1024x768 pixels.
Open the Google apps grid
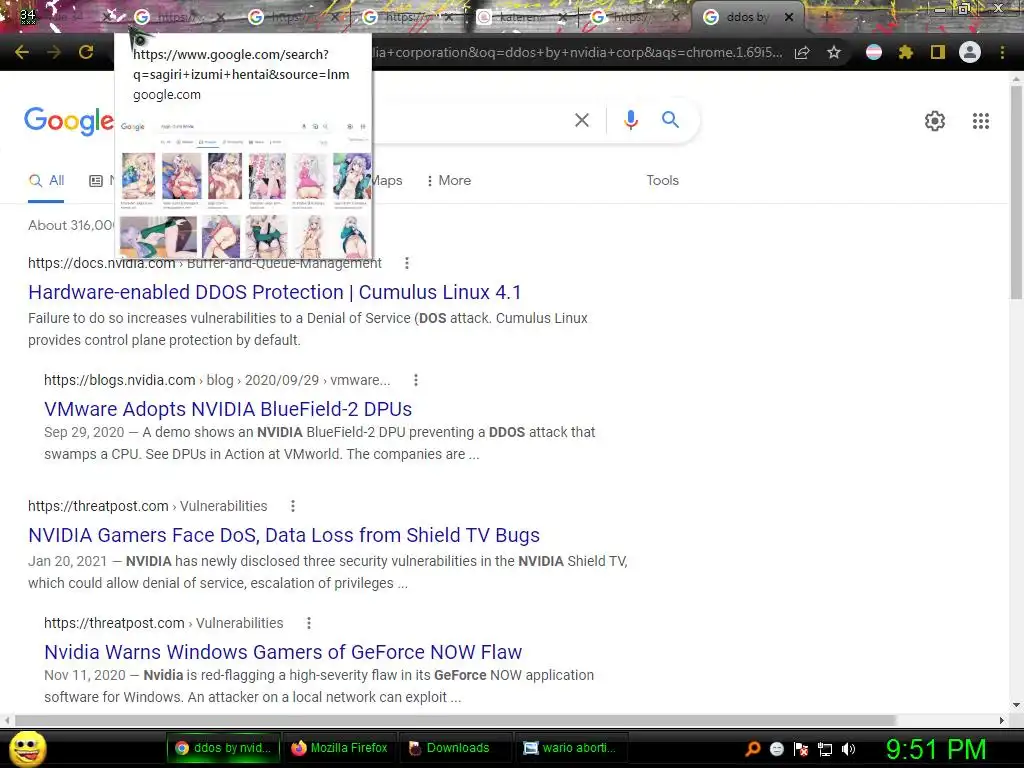980,121
